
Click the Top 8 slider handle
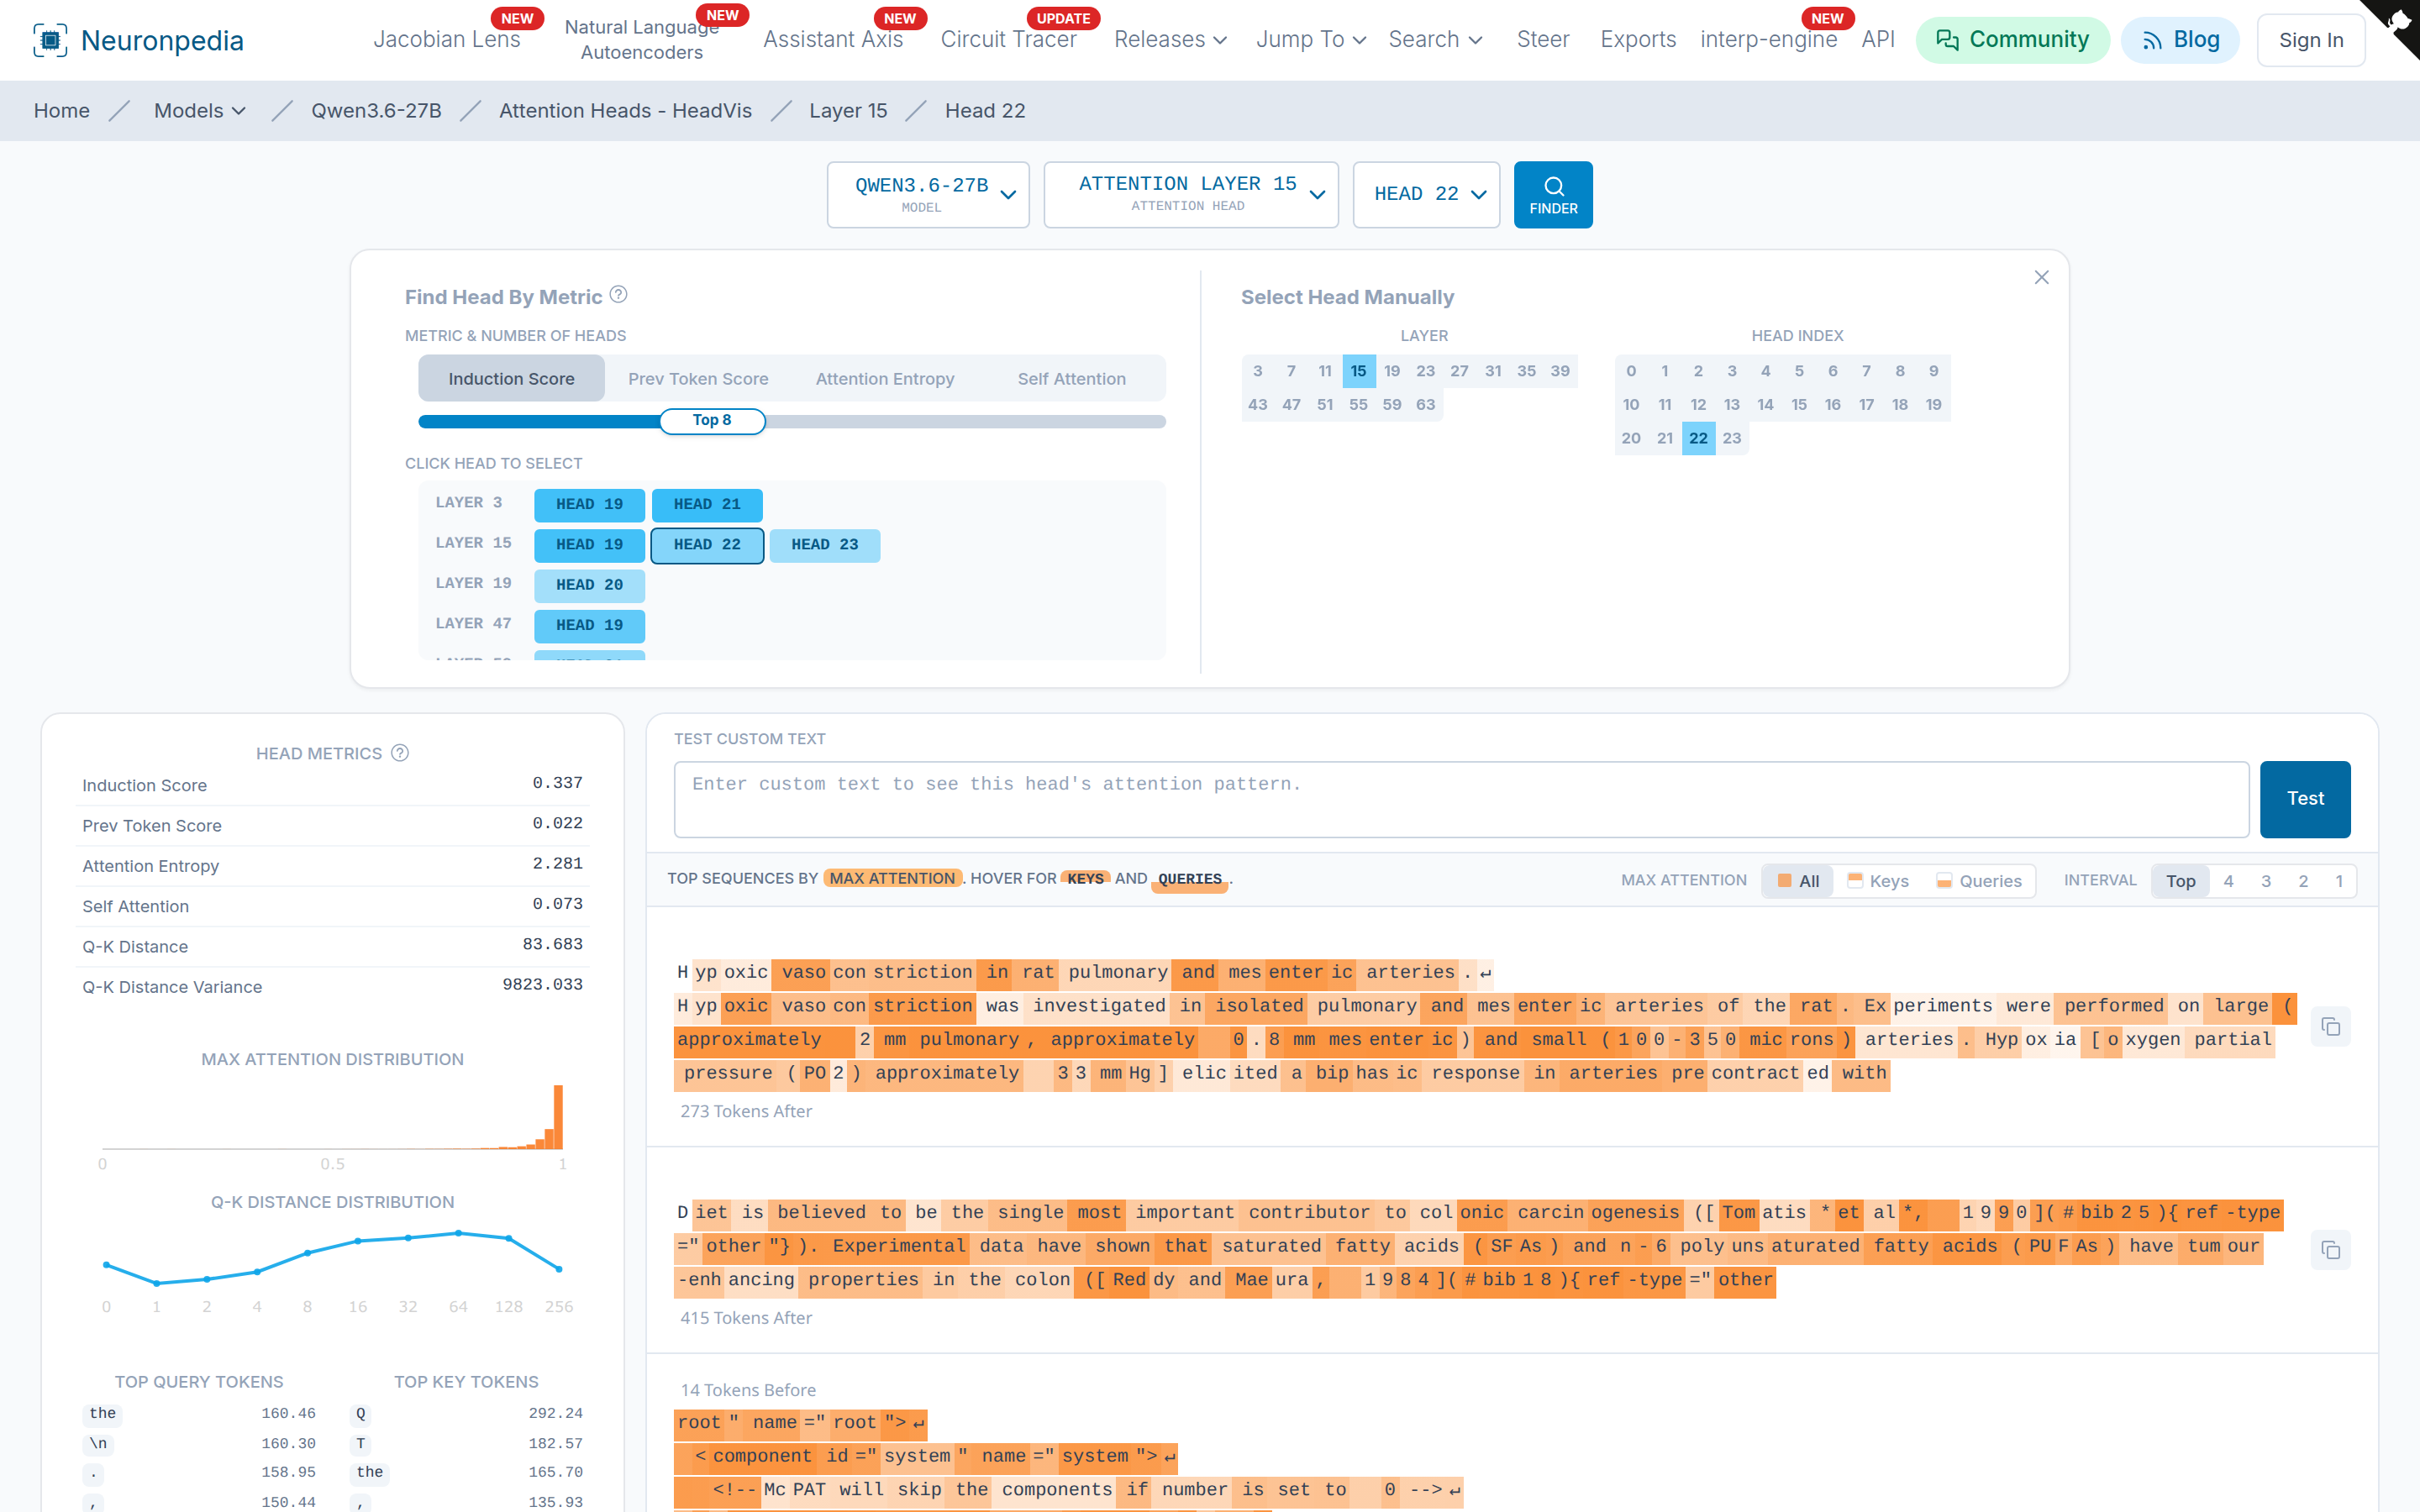[x=713, y=421]
